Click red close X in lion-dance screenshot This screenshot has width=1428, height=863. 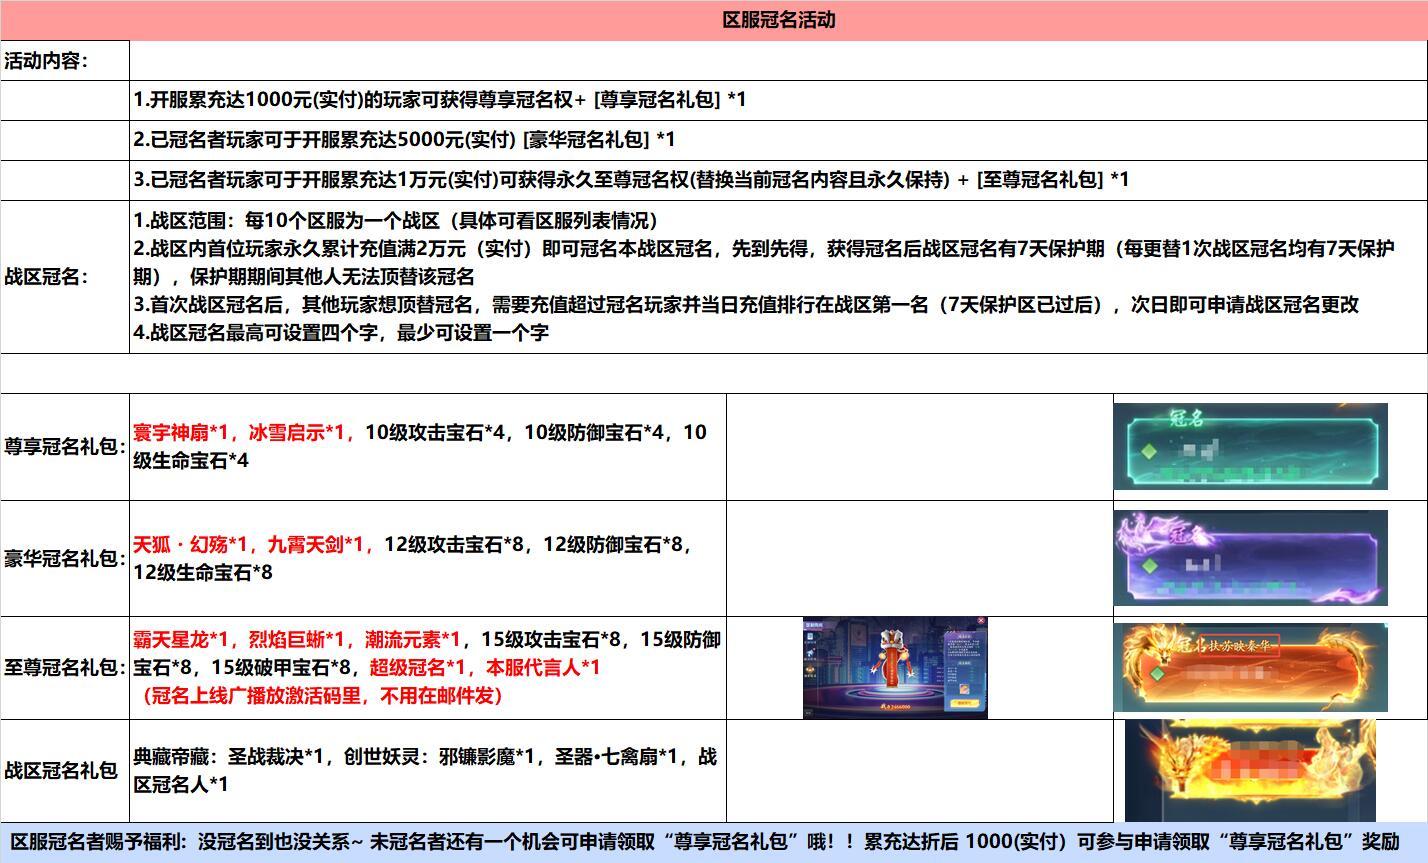981,621
